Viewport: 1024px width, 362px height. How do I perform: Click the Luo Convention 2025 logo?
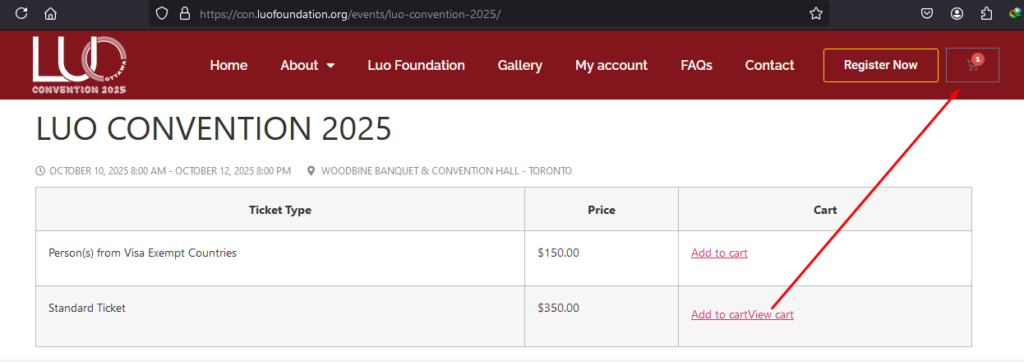pos(80,65)
